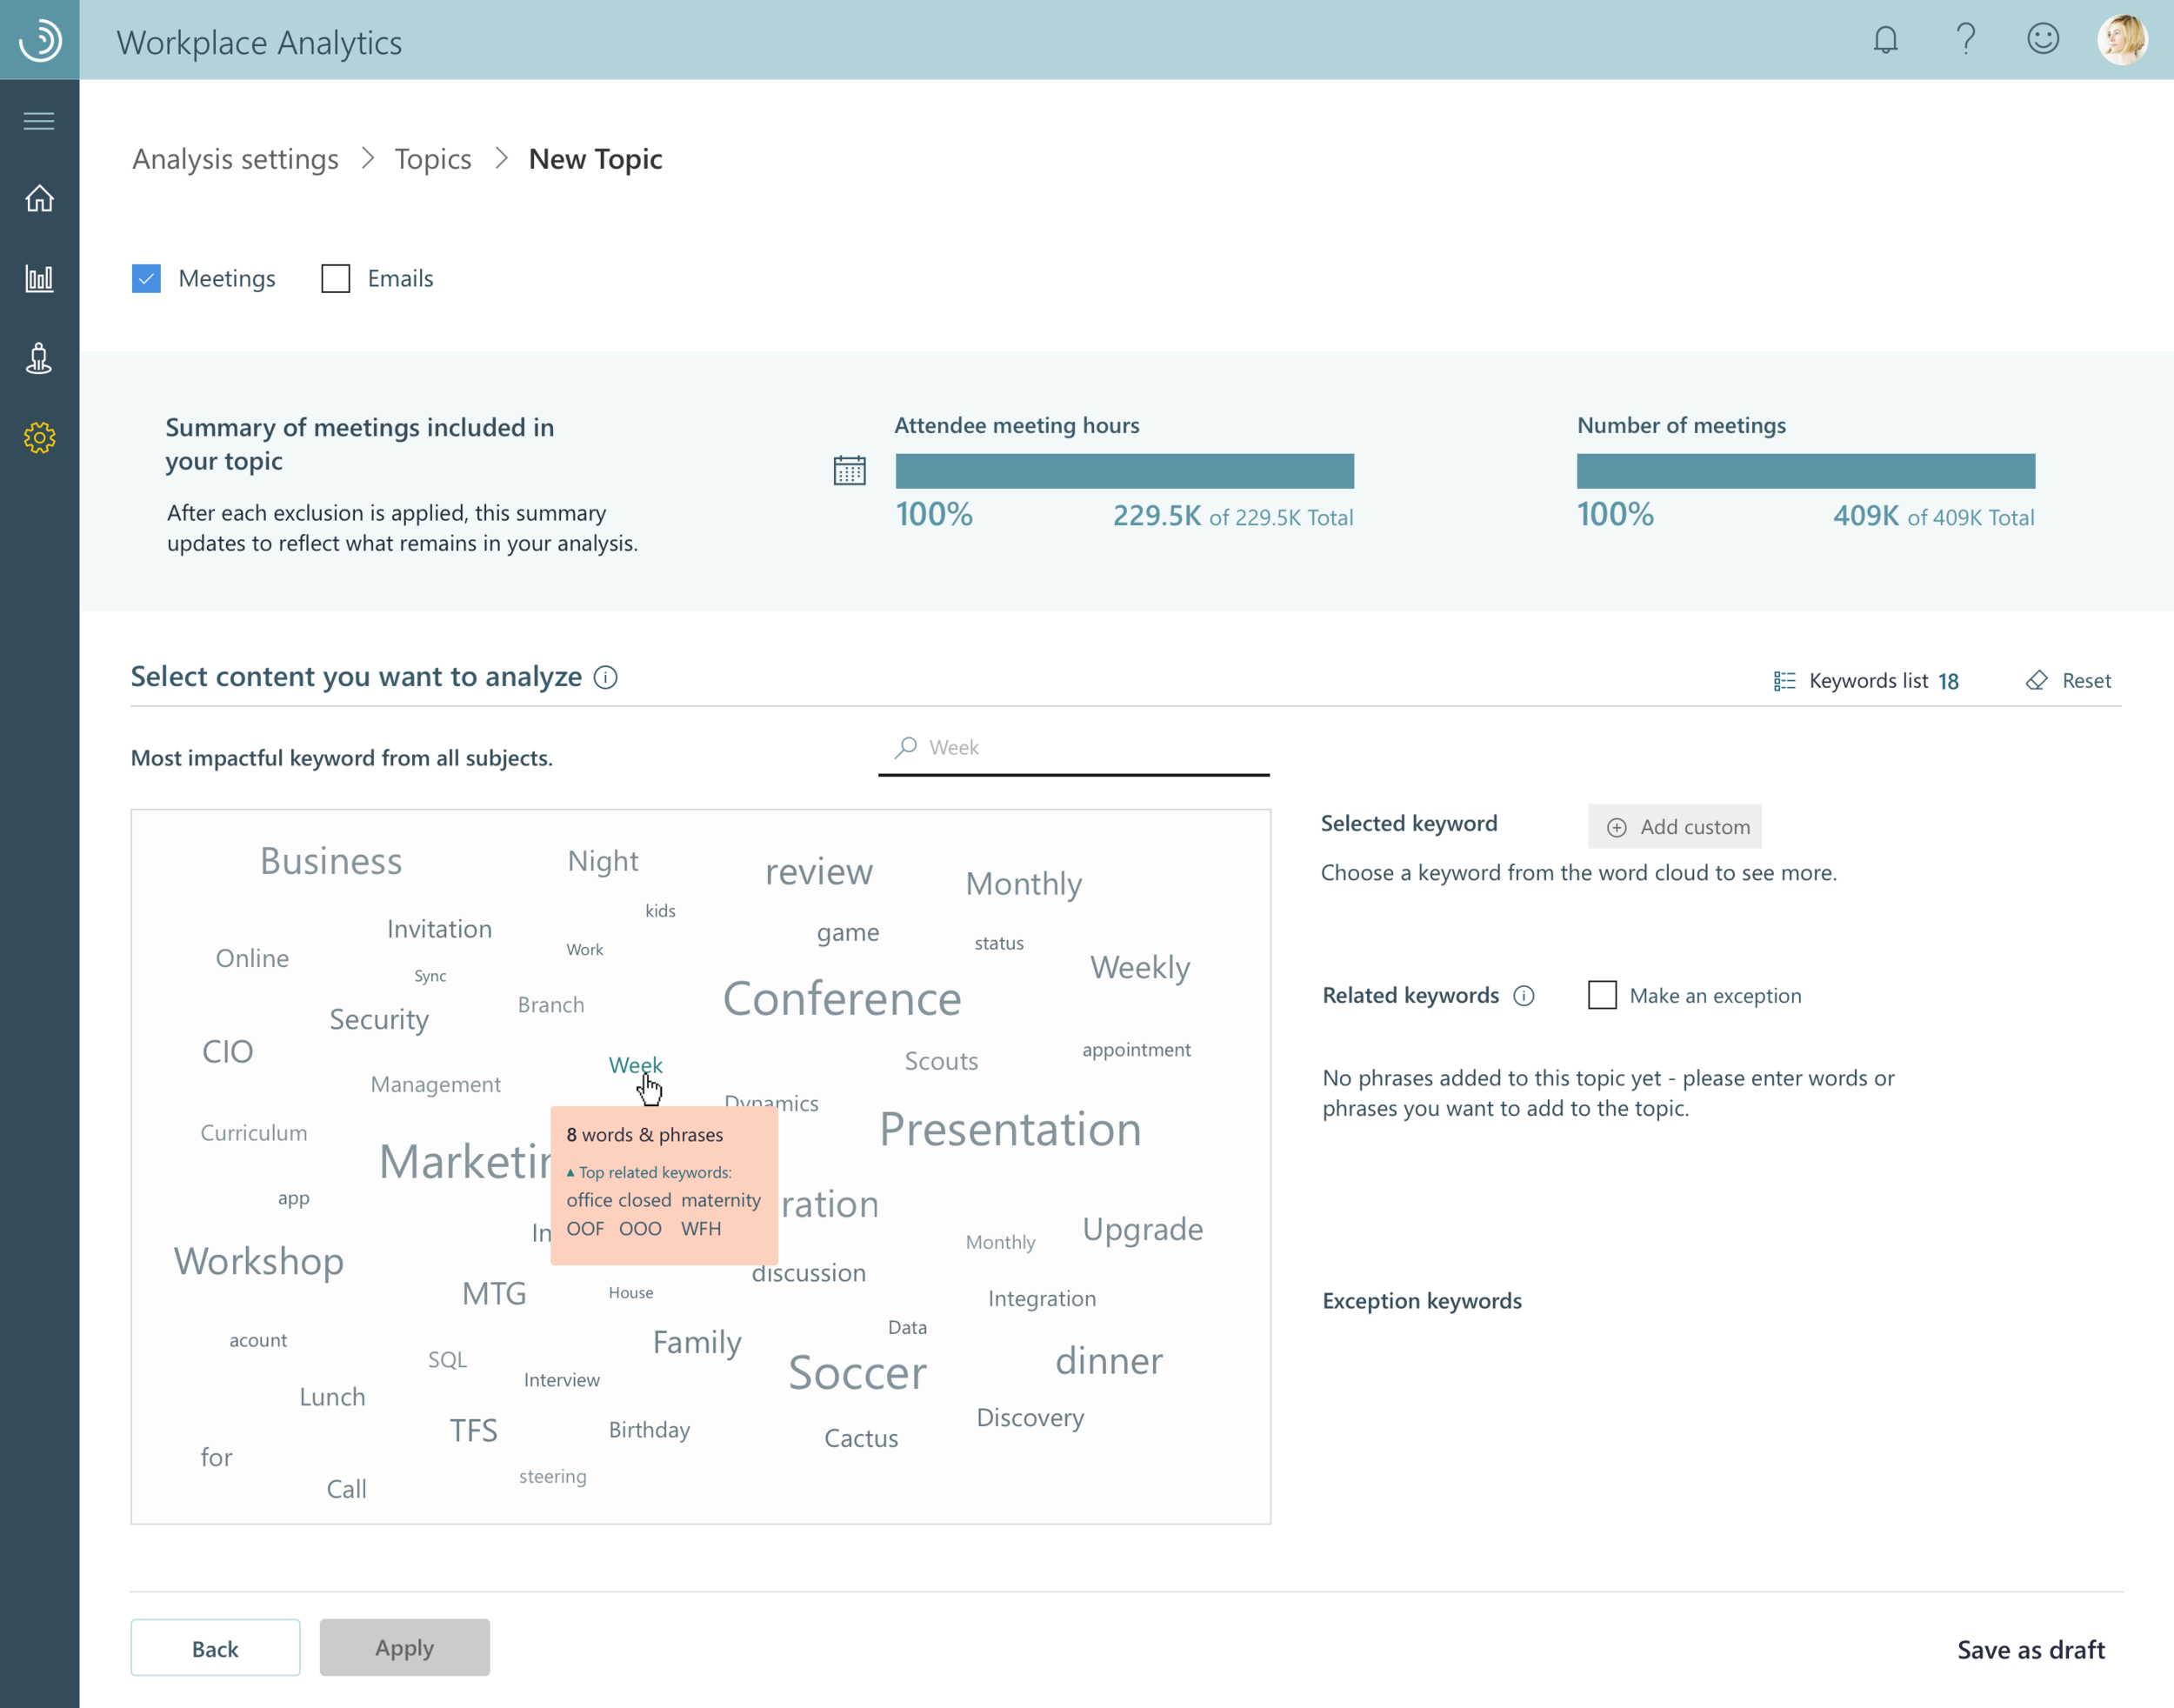Click the Reset eraser icon
This screenshot has height=1708, width=2174.
click(x=2036, y=681)
